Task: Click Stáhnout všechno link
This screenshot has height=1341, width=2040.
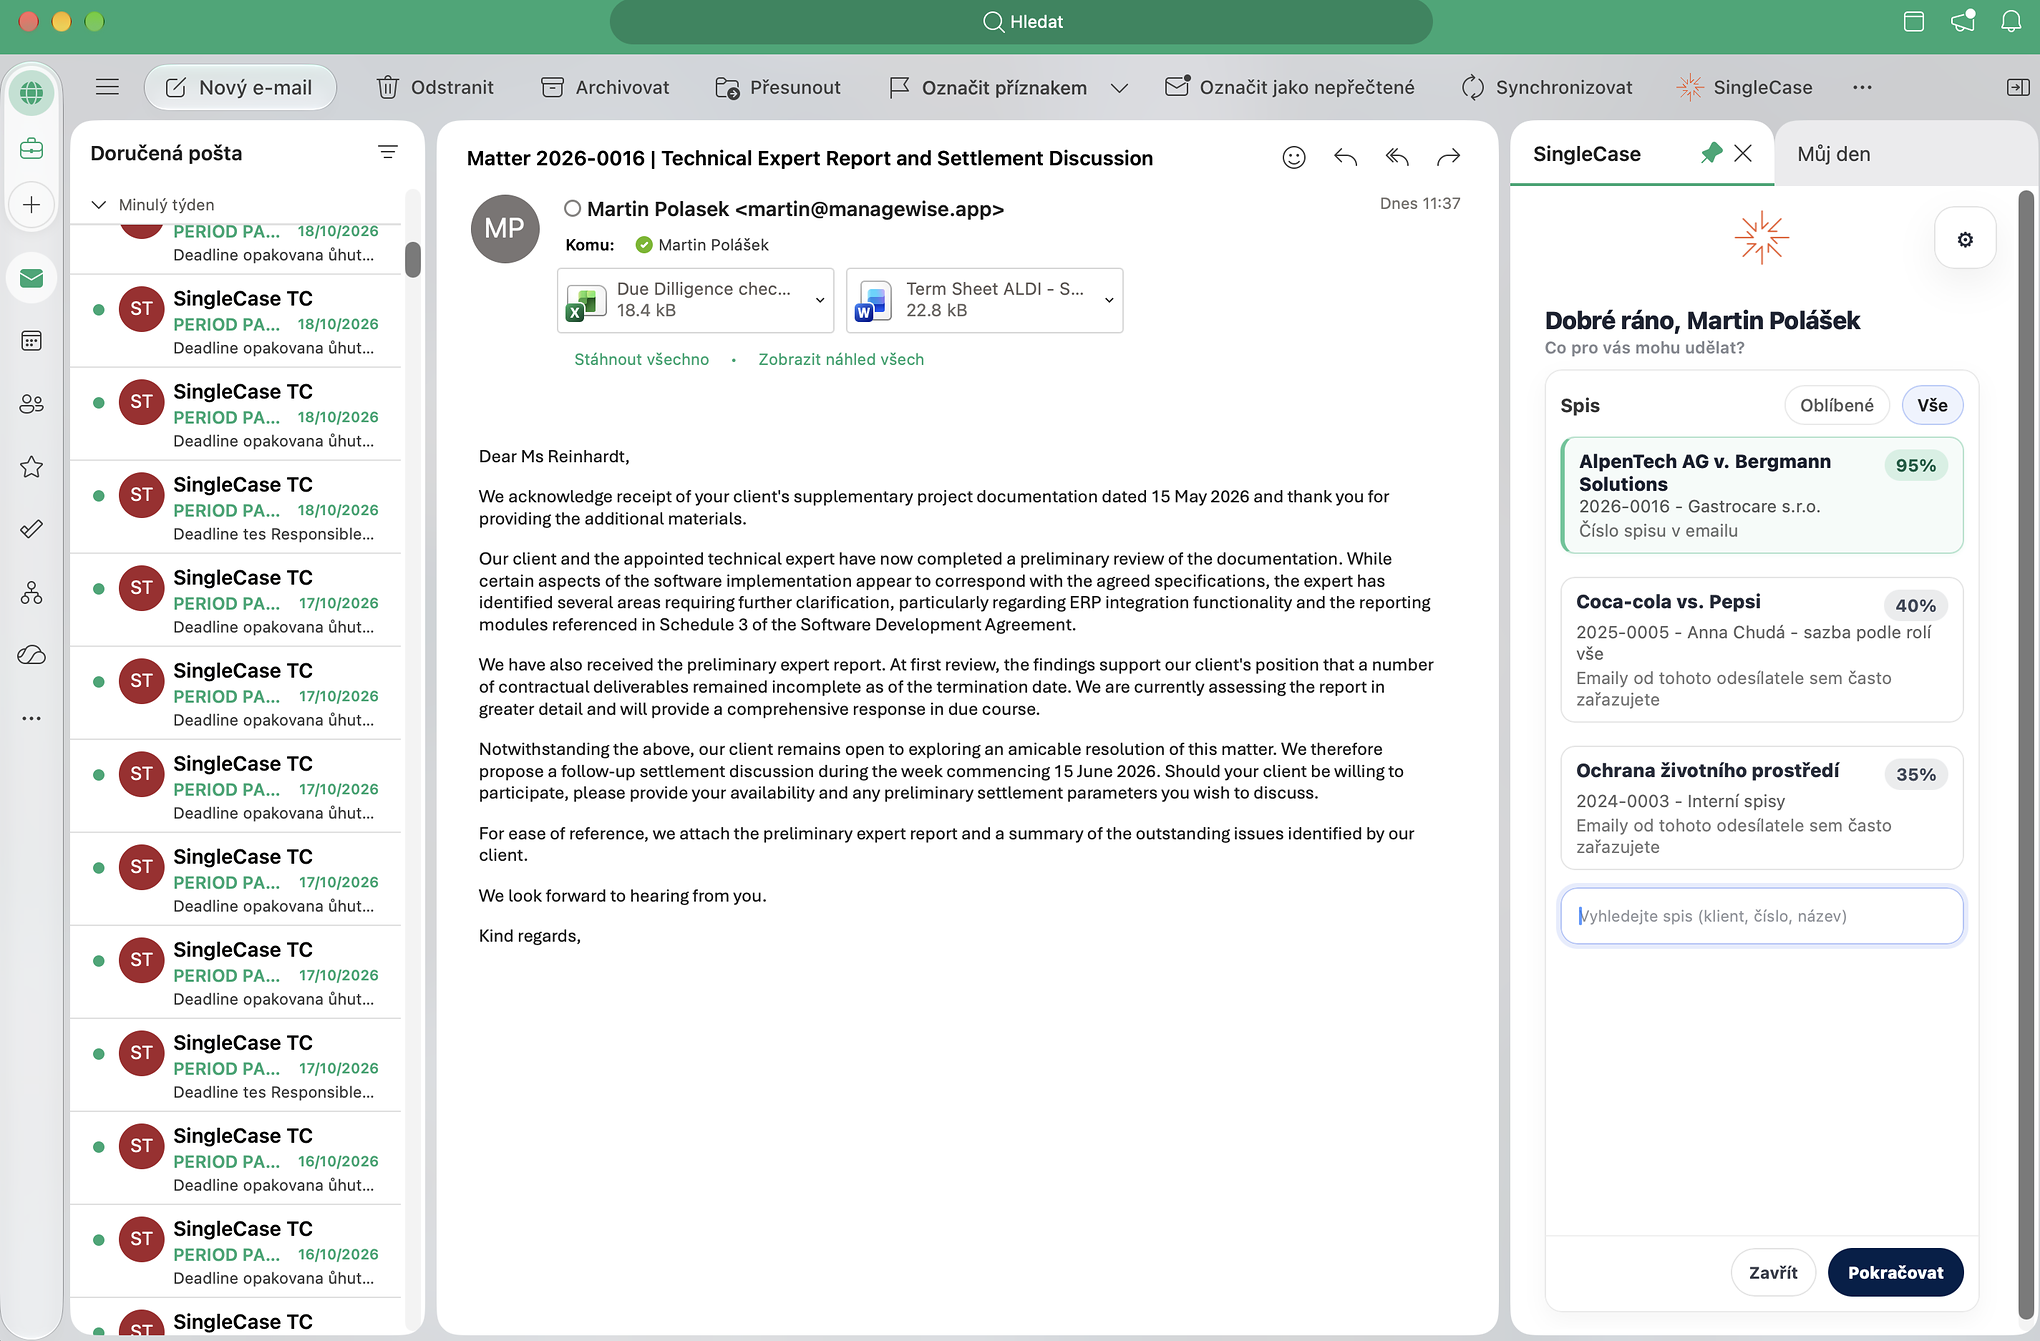Action: [x=641, y=359]
